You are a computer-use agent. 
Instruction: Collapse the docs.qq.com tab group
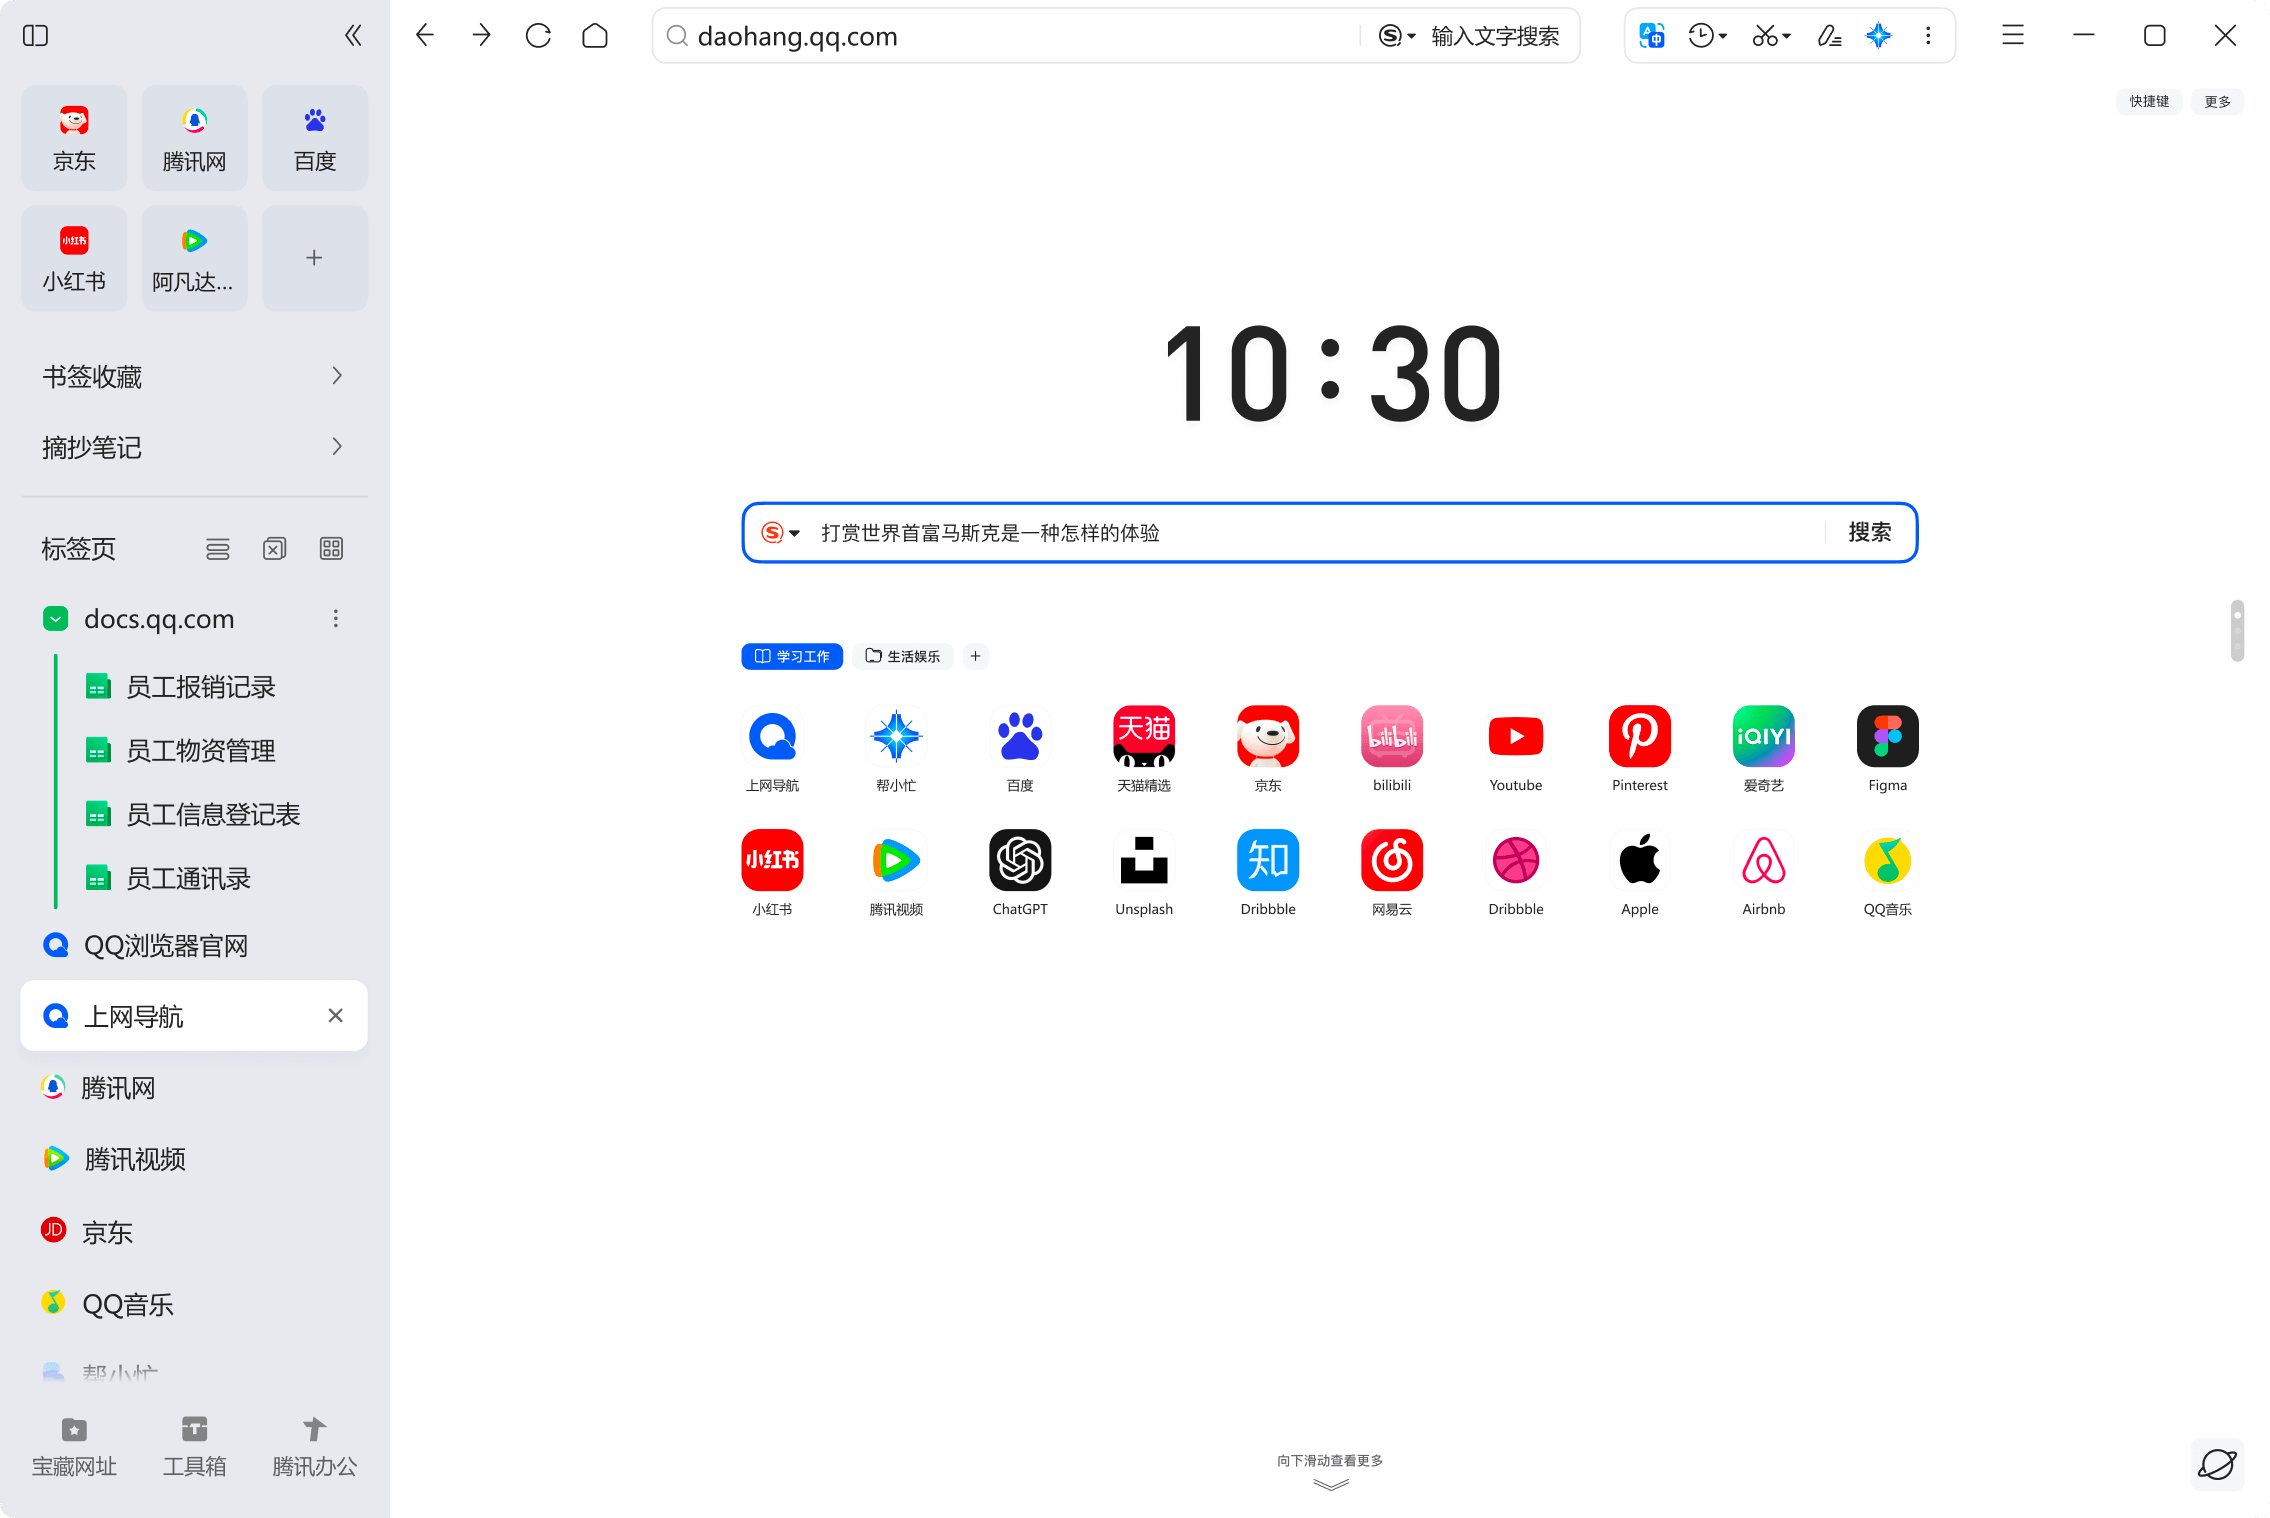coord(56,619)
